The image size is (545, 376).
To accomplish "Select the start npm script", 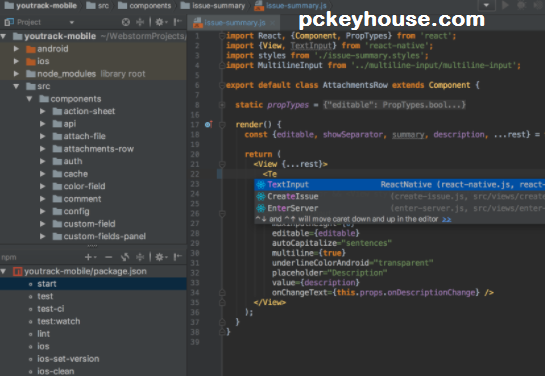I will [x=93, y=284].
